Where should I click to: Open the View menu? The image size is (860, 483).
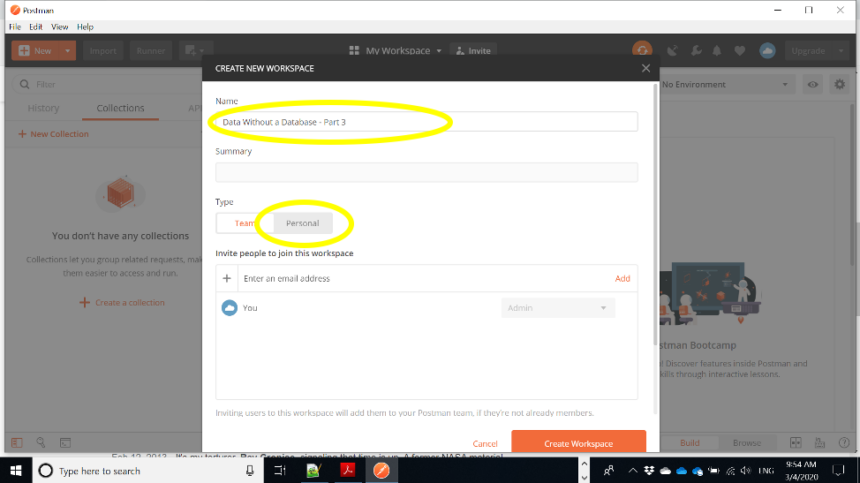pyautogui.click(x=59, y=26)
